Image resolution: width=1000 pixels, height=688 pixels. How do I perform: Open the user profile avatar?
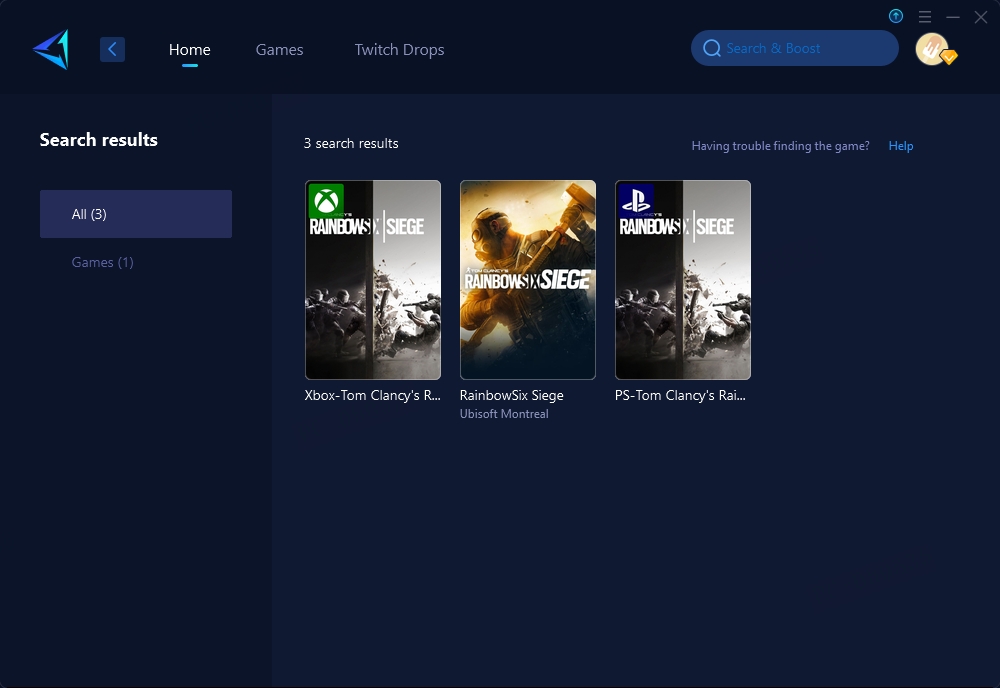point(932,49)
